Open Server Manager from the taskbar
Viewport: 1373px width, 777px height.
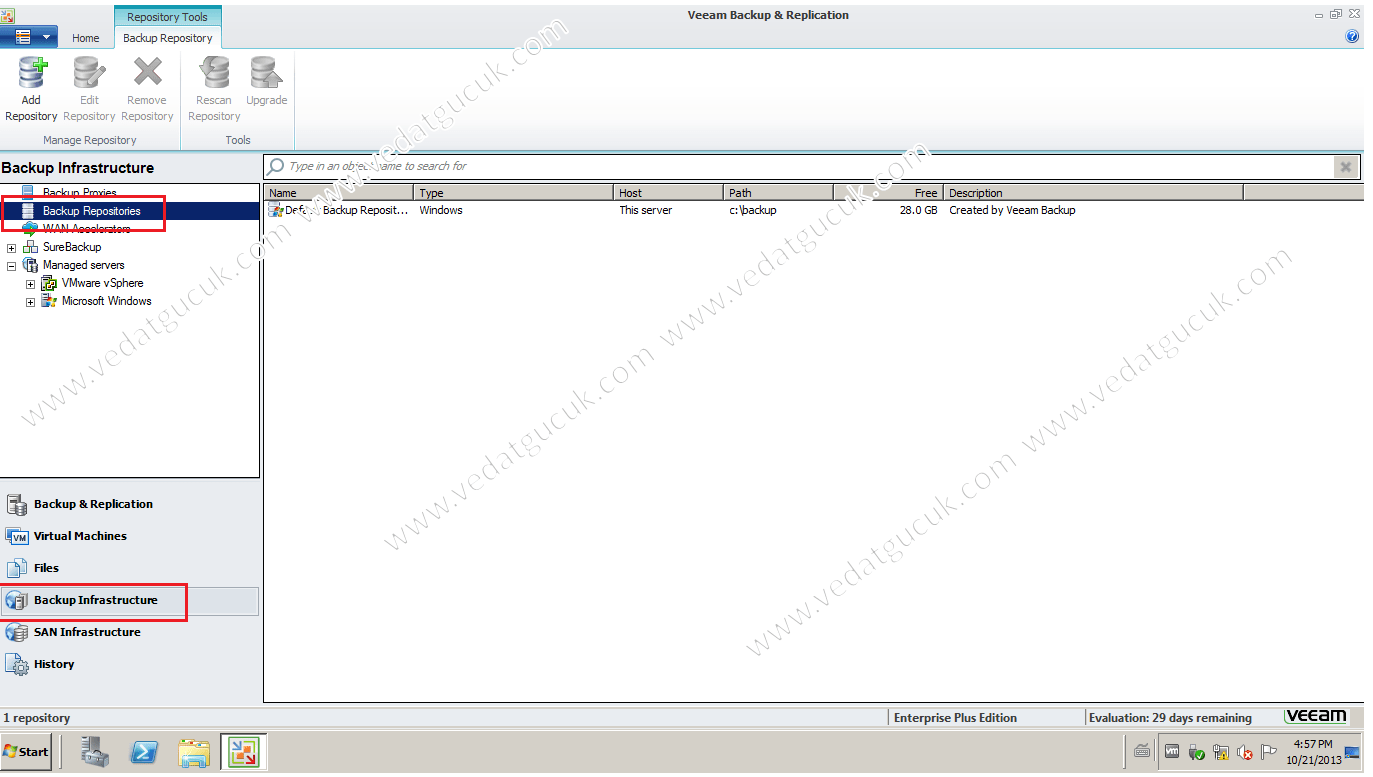point(96,752)
